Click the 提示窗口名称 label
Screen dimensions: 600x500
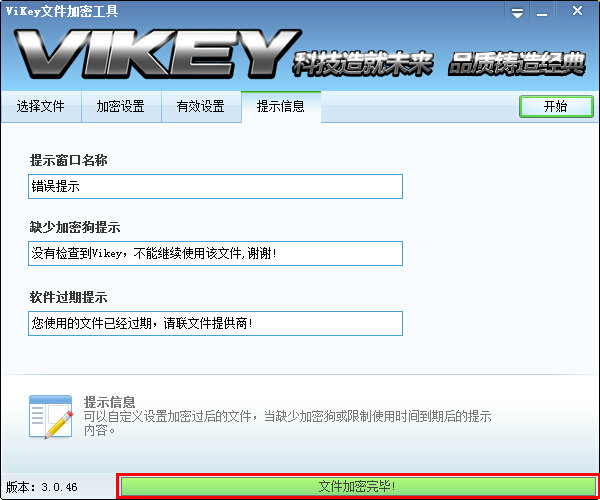(68, 160)
